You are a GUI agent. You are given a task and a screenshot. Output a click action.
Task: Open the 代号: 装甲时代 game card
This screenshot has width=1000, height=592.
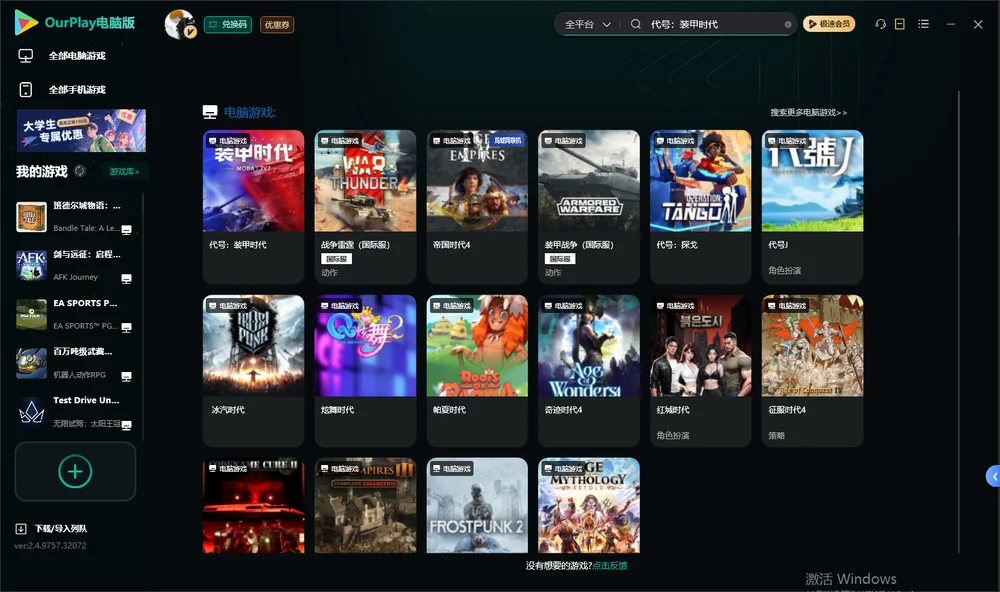coord(253,207)
